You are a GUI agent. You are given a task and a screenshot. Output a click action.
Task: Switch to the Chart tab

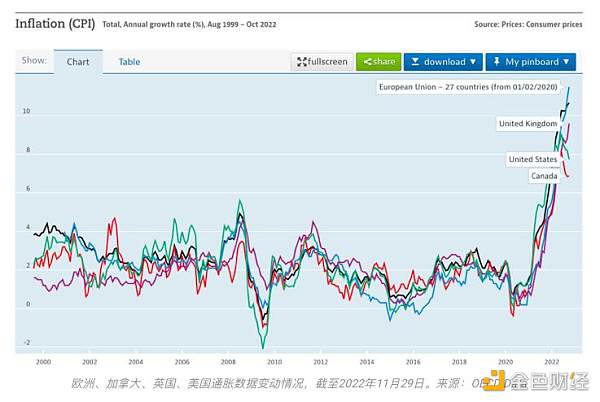(x=78, y=62)
